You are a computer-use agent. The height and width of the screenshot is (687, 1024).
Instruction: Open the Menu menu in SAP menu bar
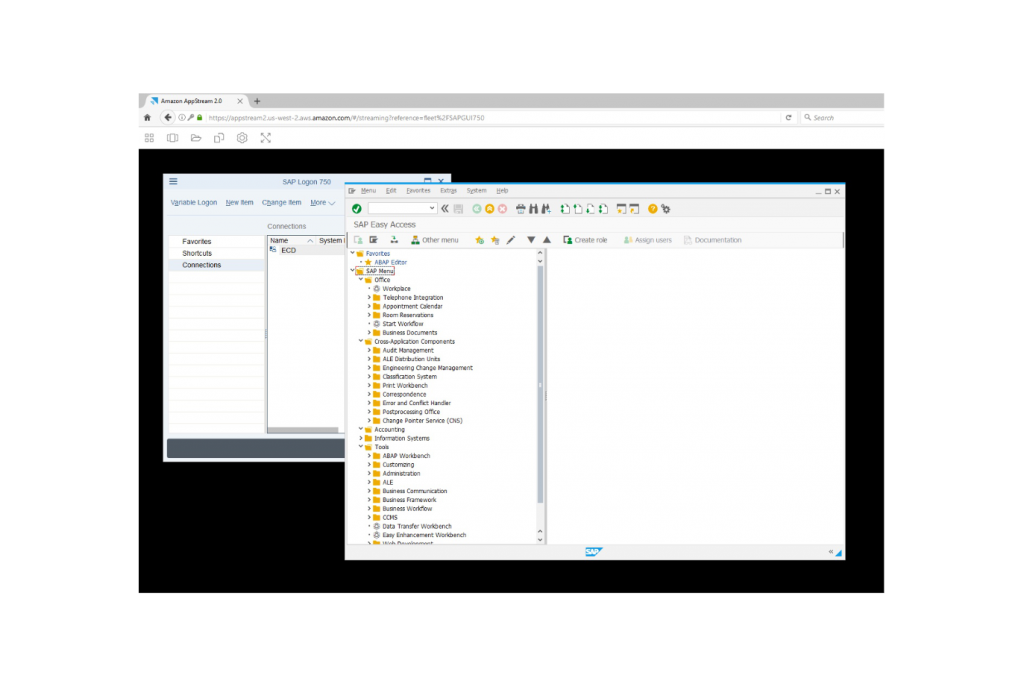click(368, 191)
